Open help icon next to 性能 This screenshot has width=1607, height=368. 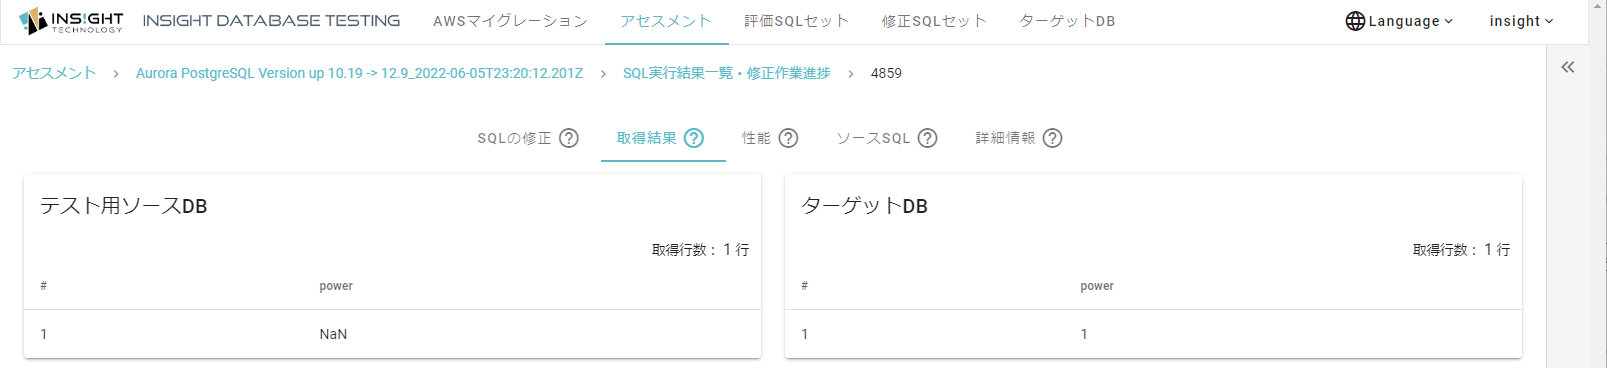pos(788,138)
